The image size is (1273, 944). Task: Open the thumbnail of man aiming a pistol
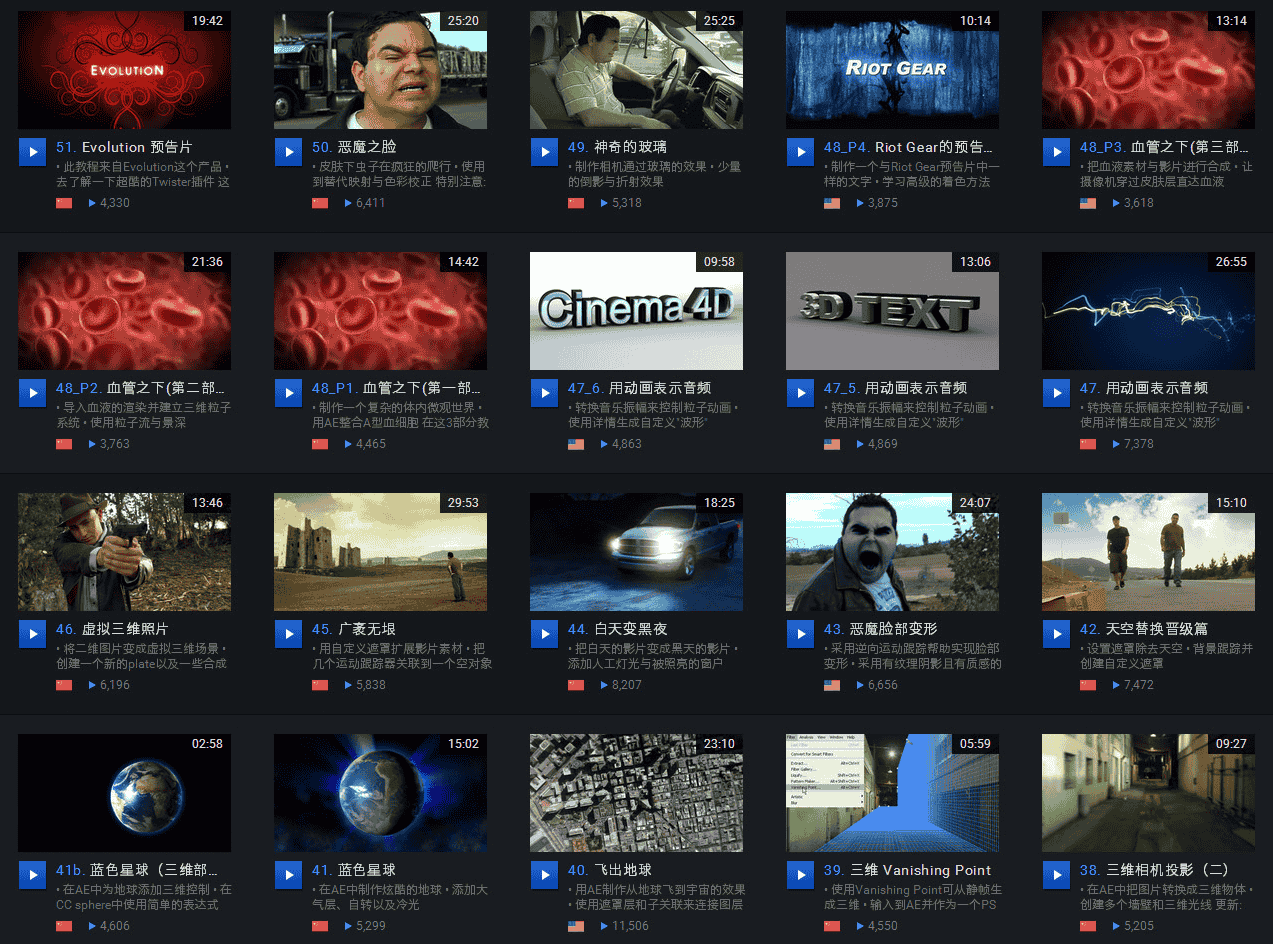pyautogui.click(x=125, y=552)
